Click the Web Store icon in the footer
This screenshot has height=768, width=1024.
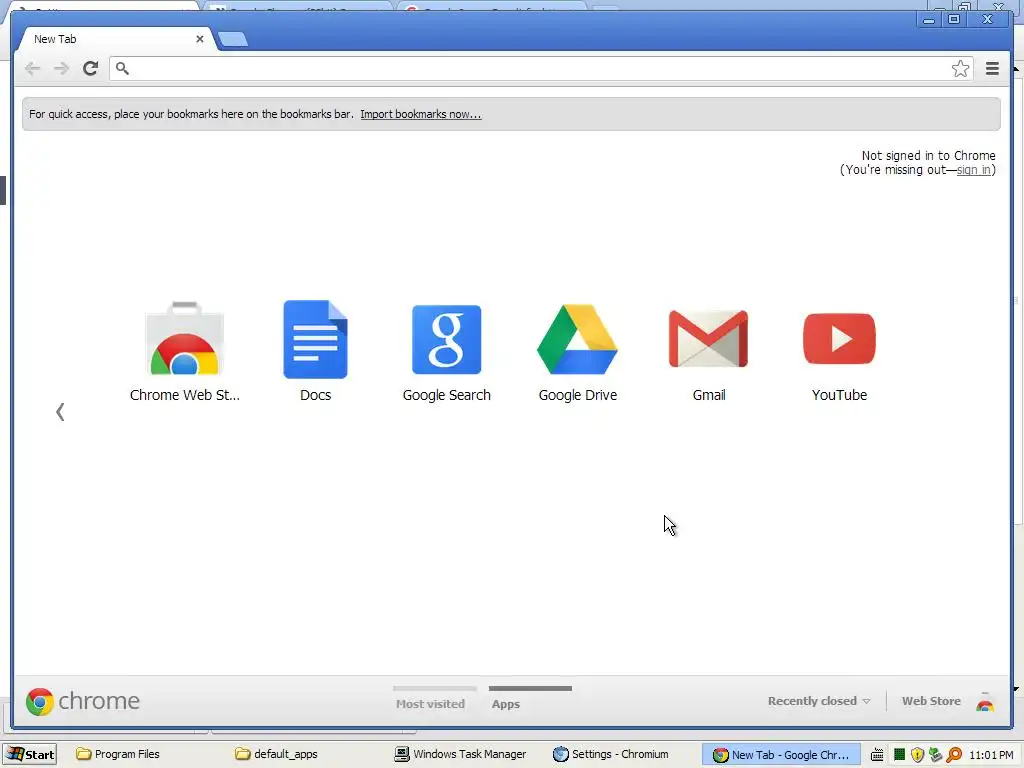[985, 702]
